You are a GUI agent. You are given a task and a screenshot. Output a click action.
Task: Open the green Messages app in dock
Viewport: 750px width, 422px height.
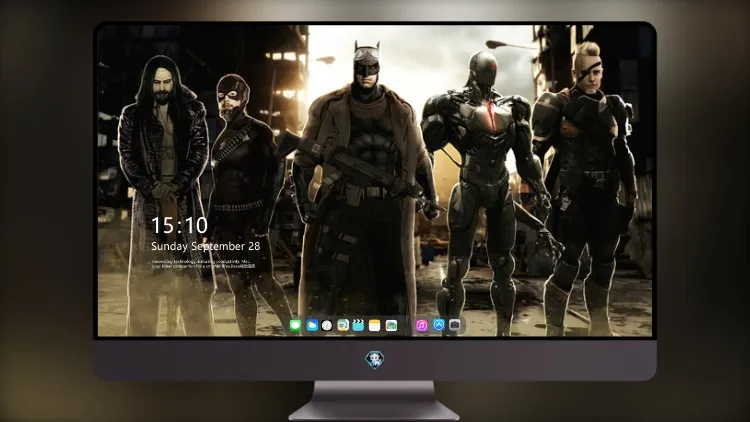tap(295, 325)
